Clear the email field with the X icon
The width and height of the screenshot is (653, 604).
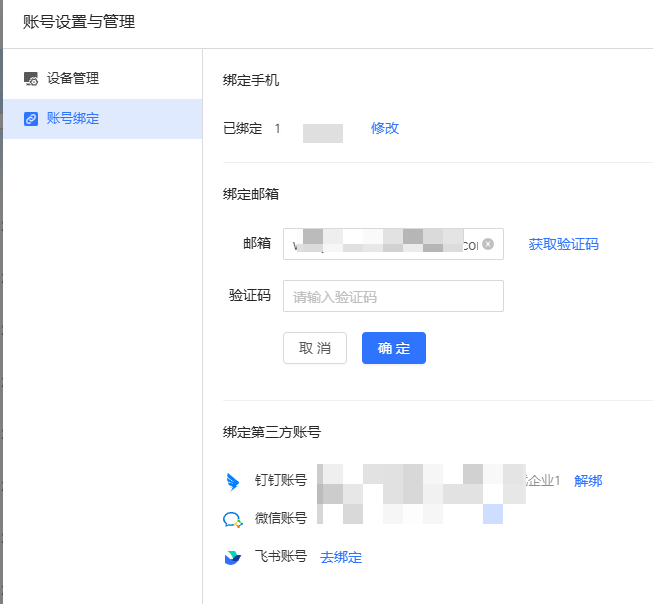[488, 244]
